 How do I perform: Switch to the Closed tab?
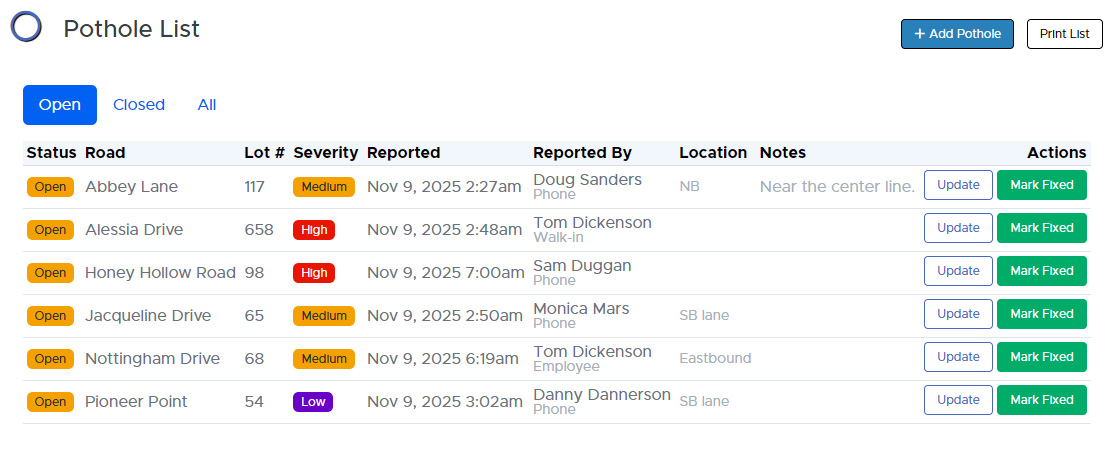(x=139, y=105)
